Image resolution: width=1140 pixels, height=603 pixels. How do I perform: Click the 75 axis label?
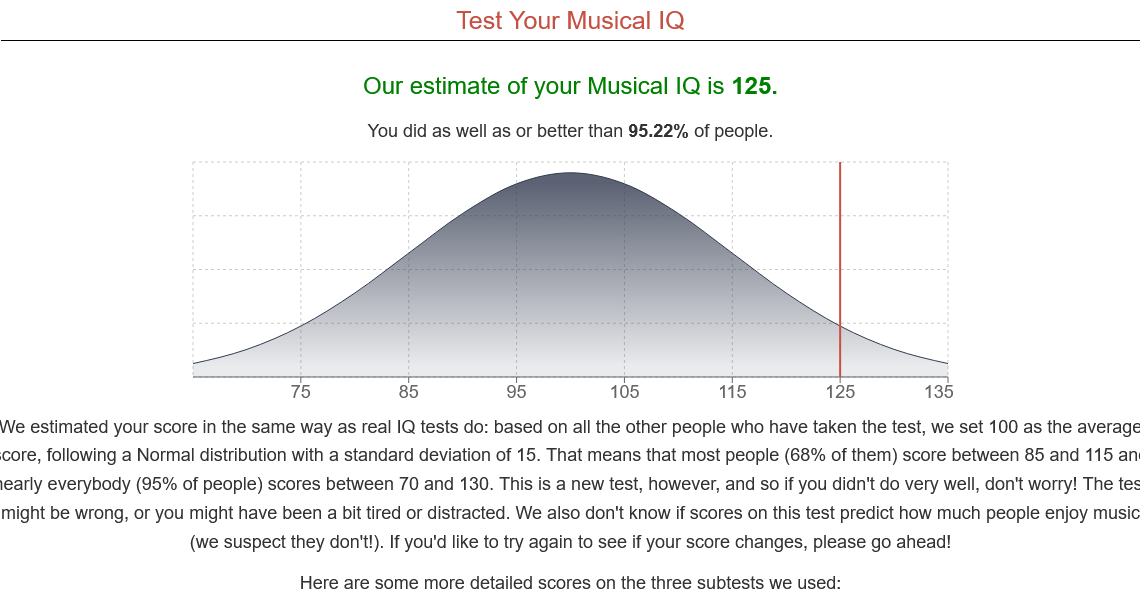pos(300,392)
